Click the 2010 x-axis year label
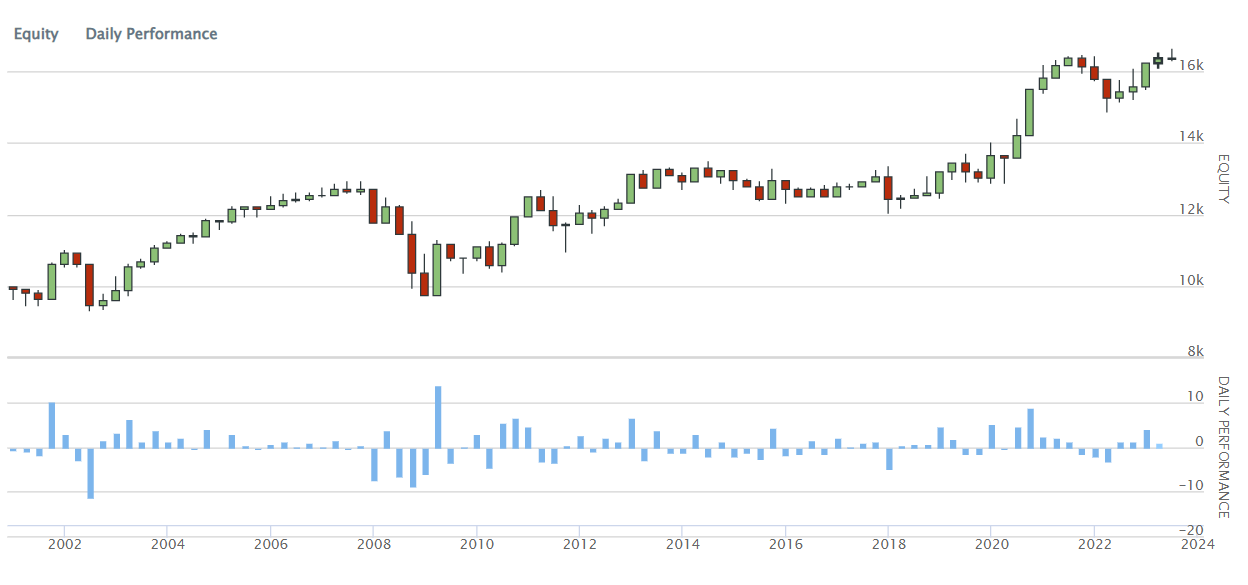Image resolution: width=1248 pixels, height=585 pixels. coord(476,545)
